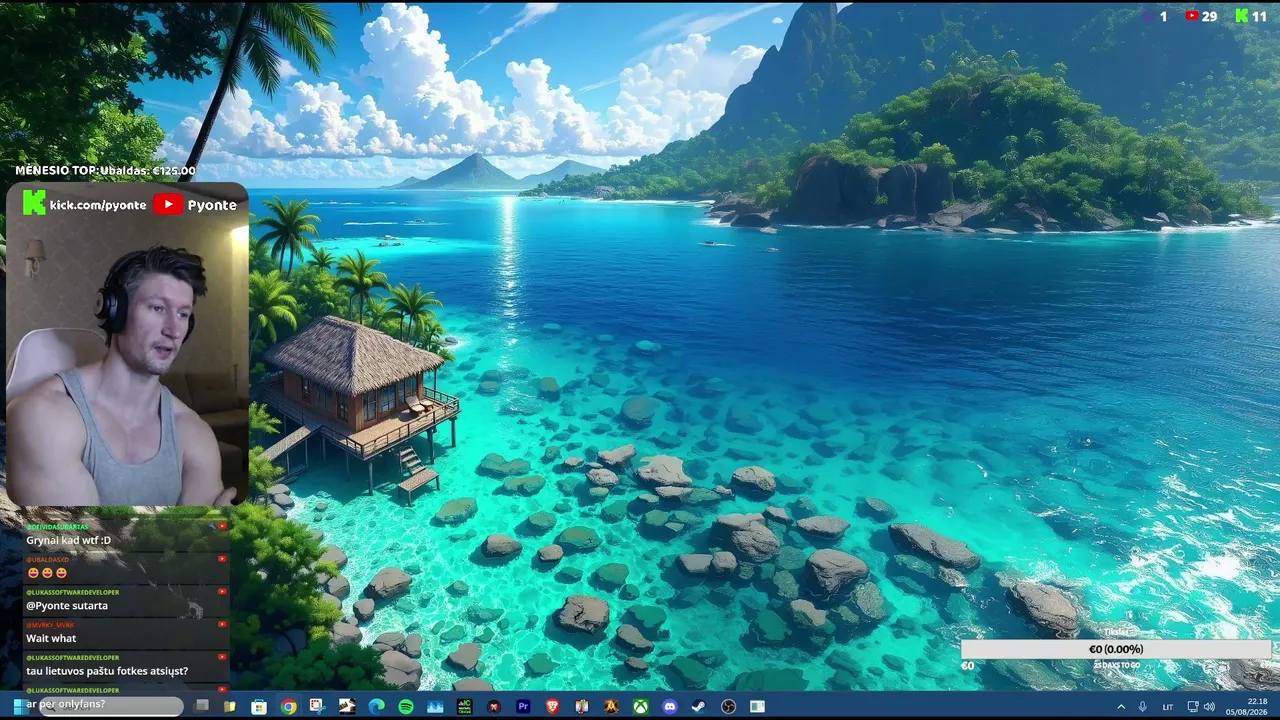
Task: Open Discord from the taskbar
Action: click(669, 706)
